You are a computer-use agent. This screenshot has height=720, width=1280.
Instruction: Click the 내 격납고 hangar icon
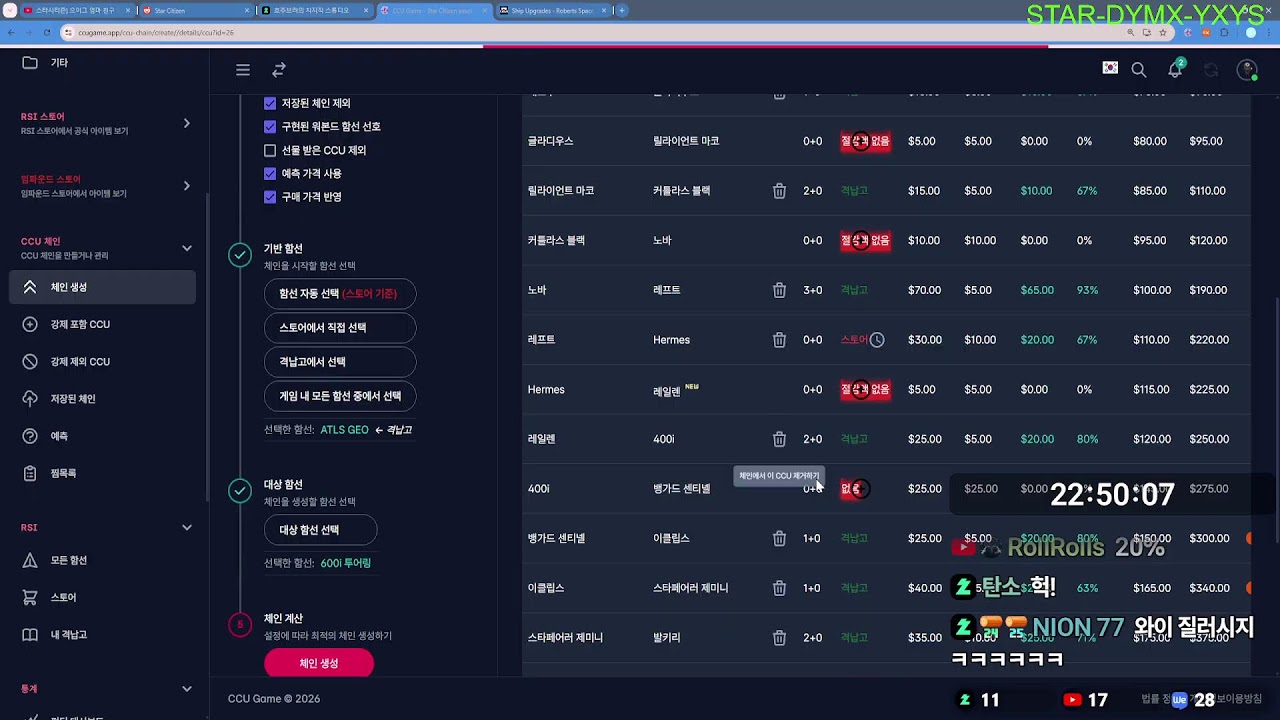(x=30, y=635)
